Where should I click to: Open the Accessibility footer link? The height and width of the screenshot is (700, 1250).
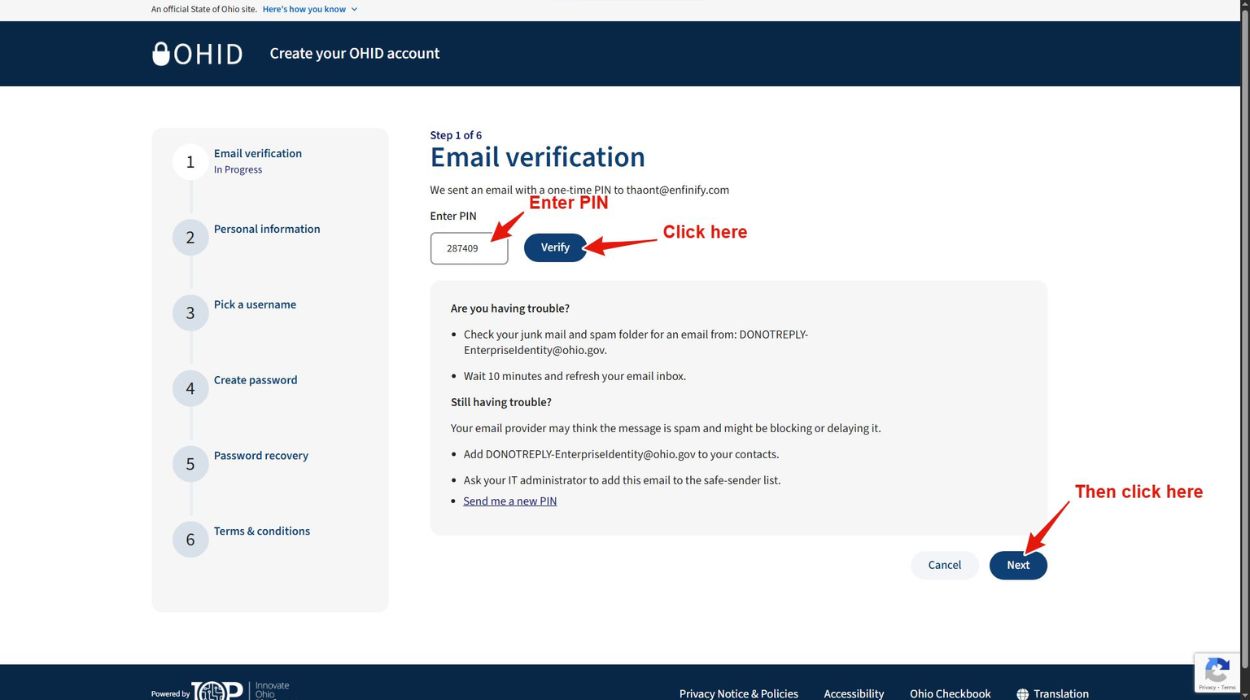point(853,693)
